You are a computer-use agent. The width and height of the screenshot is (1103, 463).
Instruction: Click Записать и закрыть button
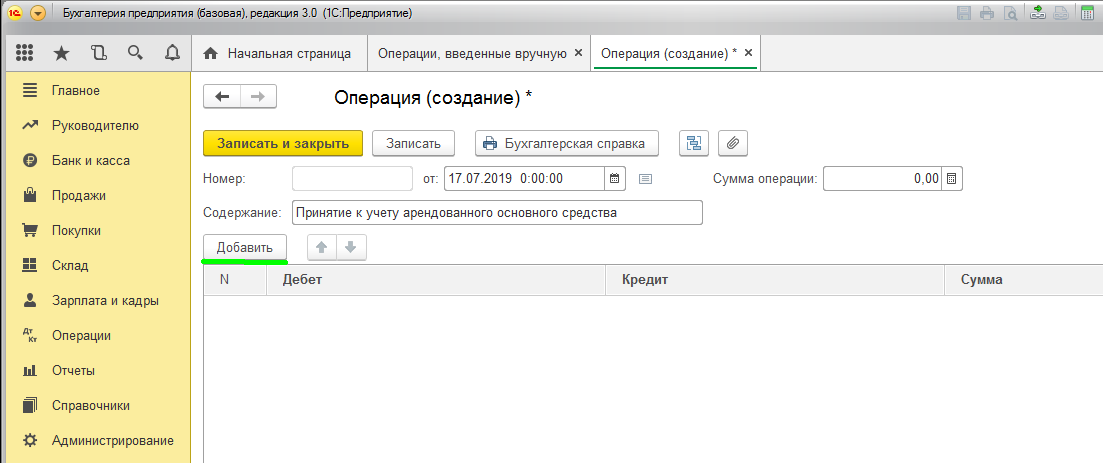tap(283, 143)
